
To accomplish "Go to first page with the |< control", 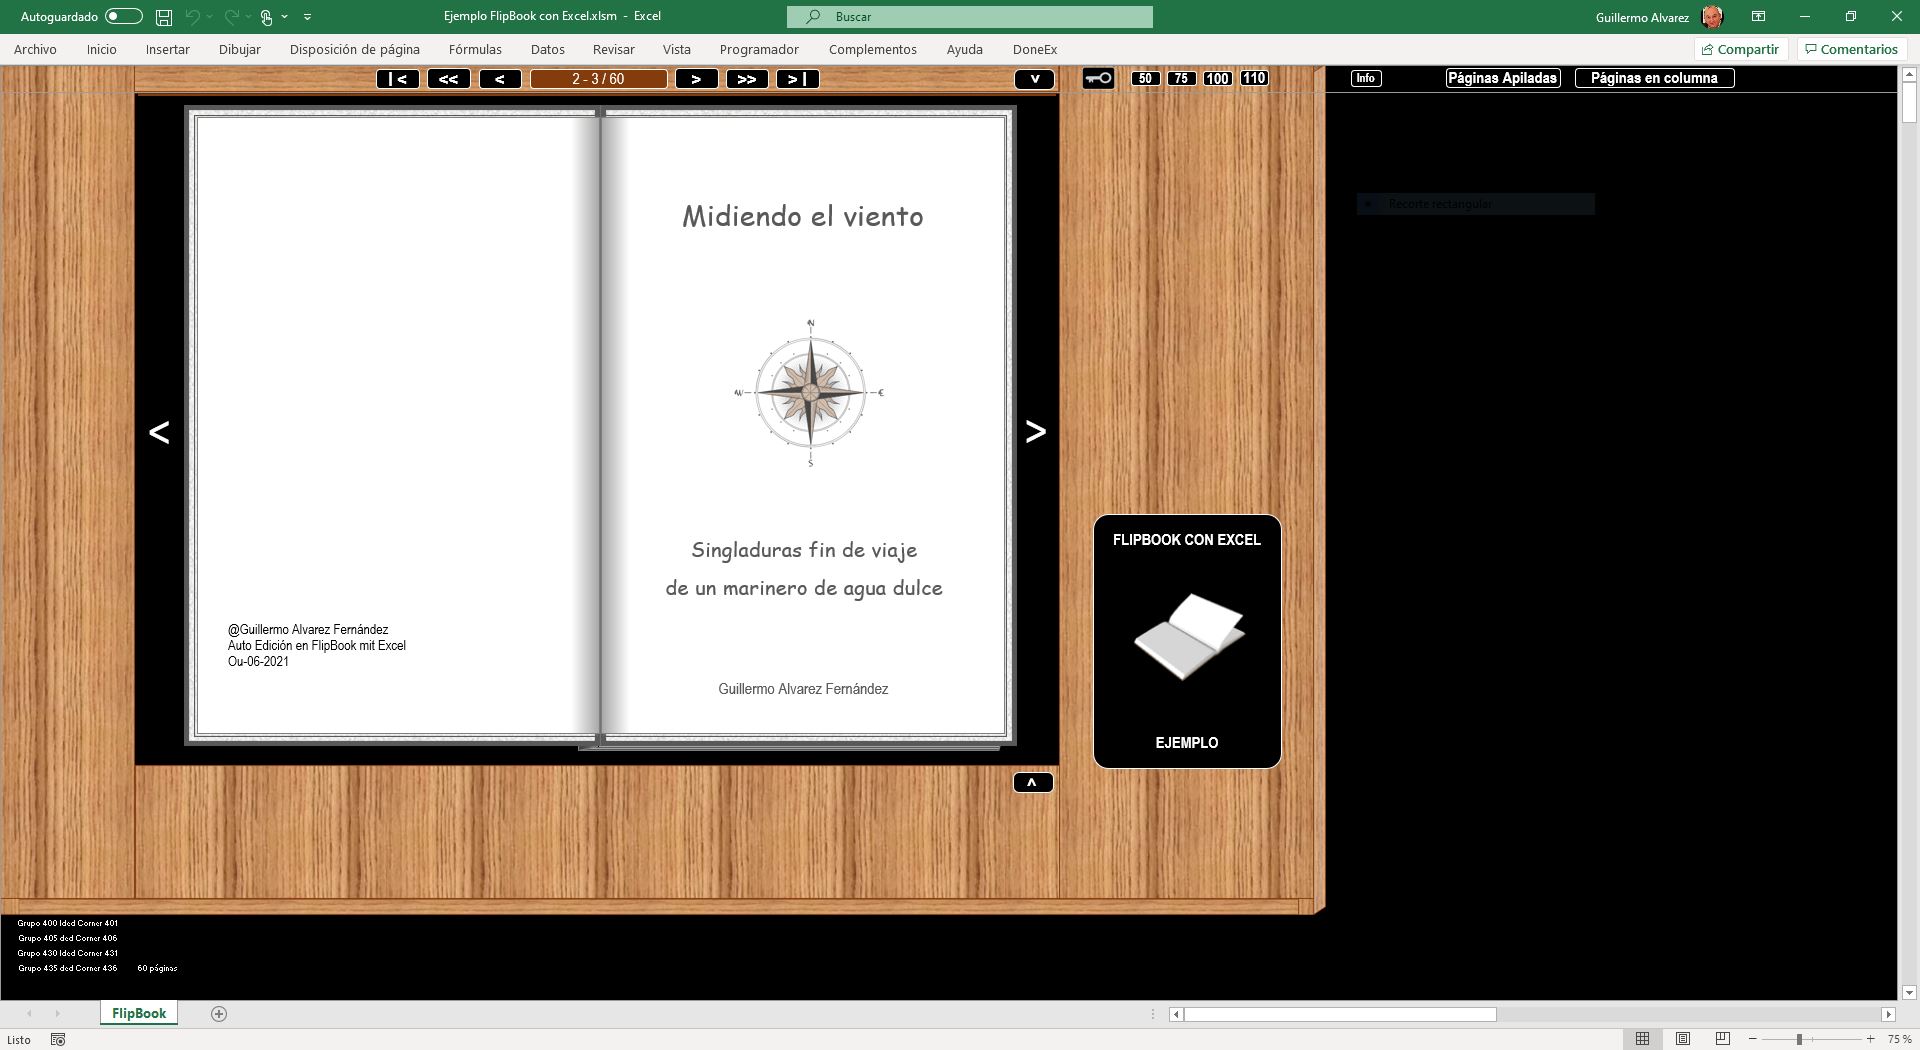I will [x=397, y=78].
